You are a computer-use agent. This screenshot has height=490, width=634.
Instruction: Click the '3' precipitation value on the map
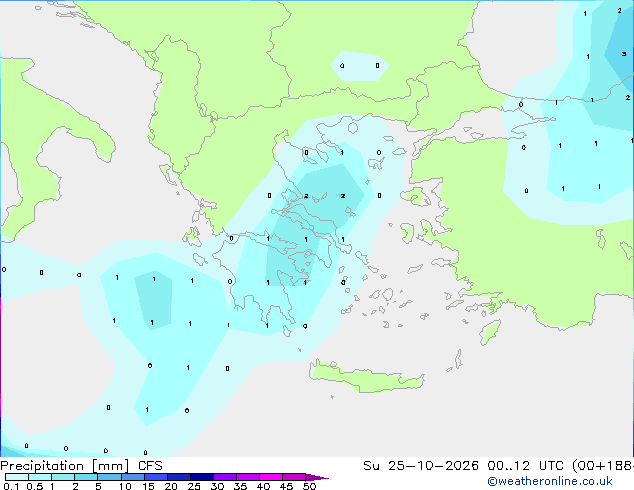pyautogui.click(x=624, y=54)
